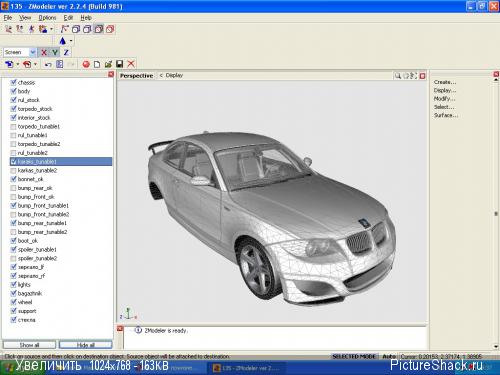Click the New file blank page icon
Screen dimensions: 500x375
click(x=97, y=64)
